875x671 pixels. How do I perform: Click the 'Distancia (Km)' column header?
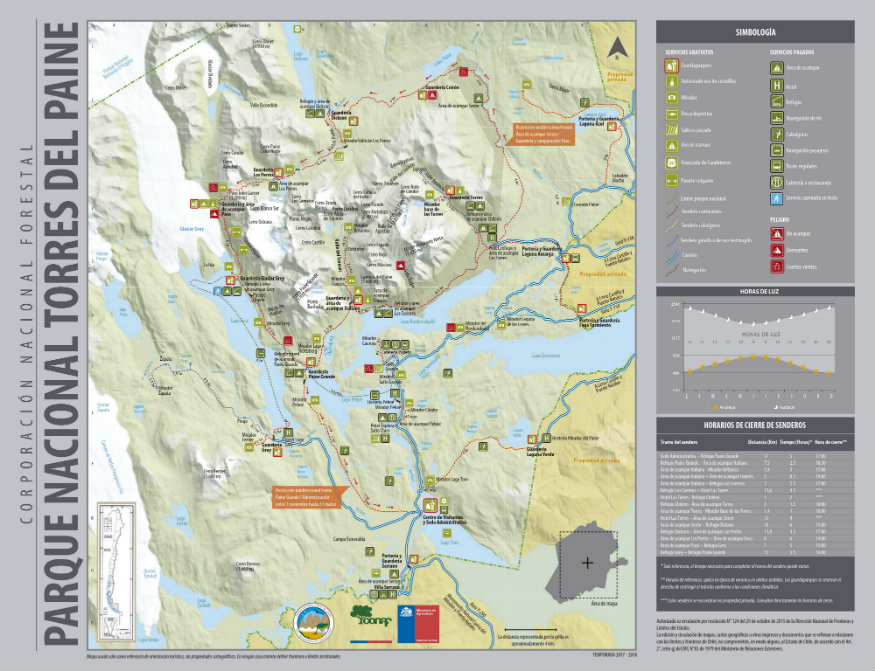coord(762,442)
